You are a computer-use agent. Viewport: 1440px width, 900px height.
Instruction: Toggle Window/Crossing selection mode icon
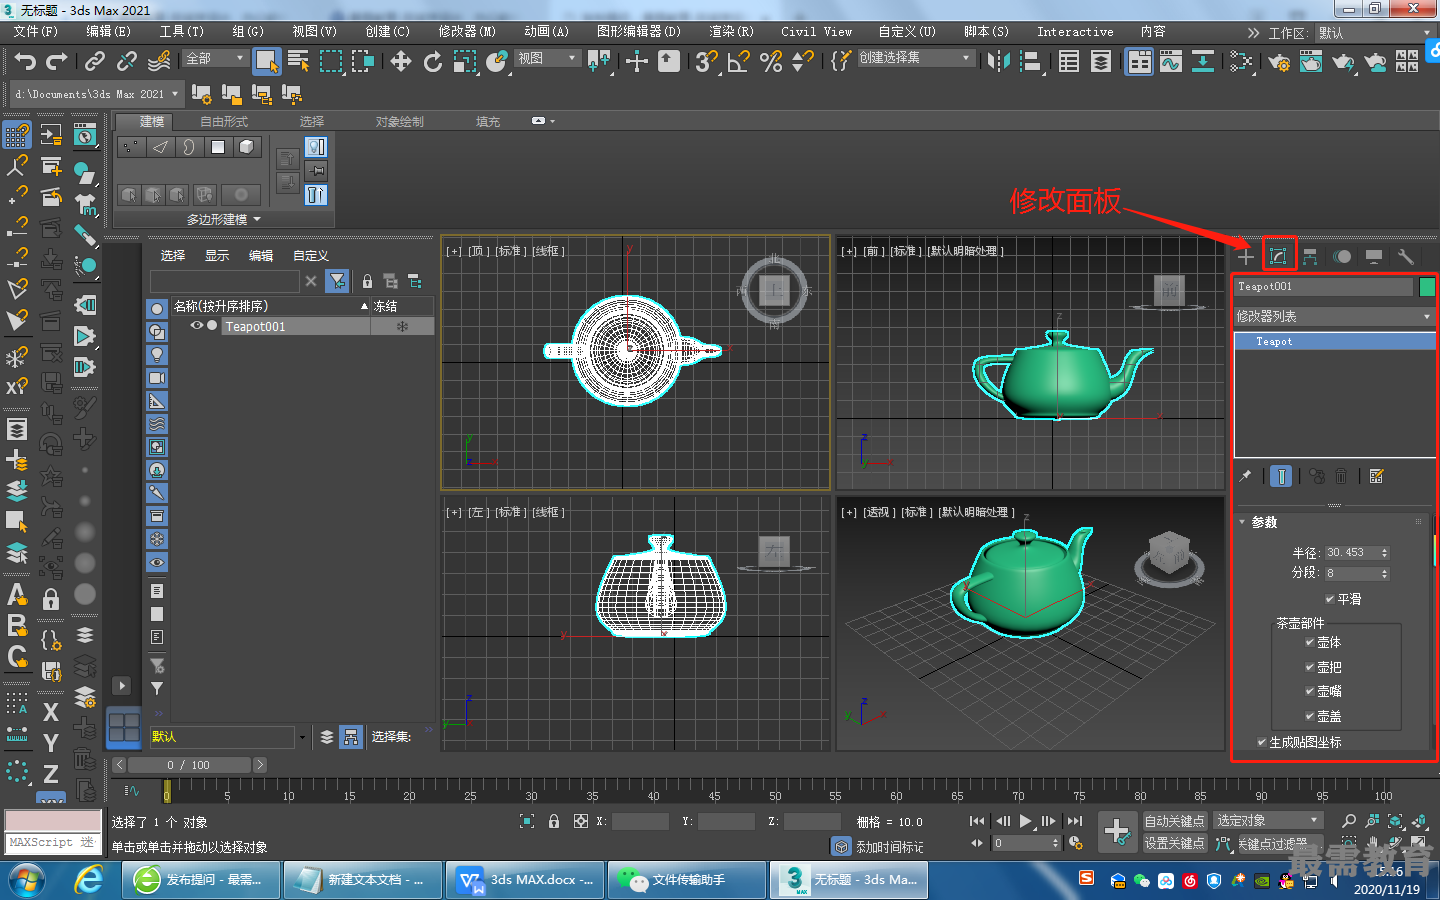point(362,62)
